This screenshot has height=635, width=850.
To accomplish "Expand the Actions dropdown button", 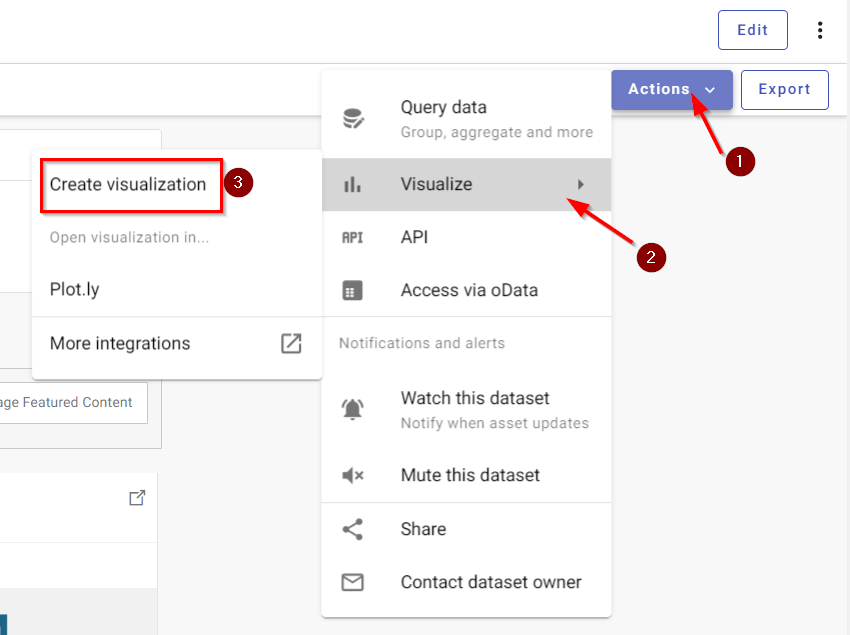I will point(672,90).
